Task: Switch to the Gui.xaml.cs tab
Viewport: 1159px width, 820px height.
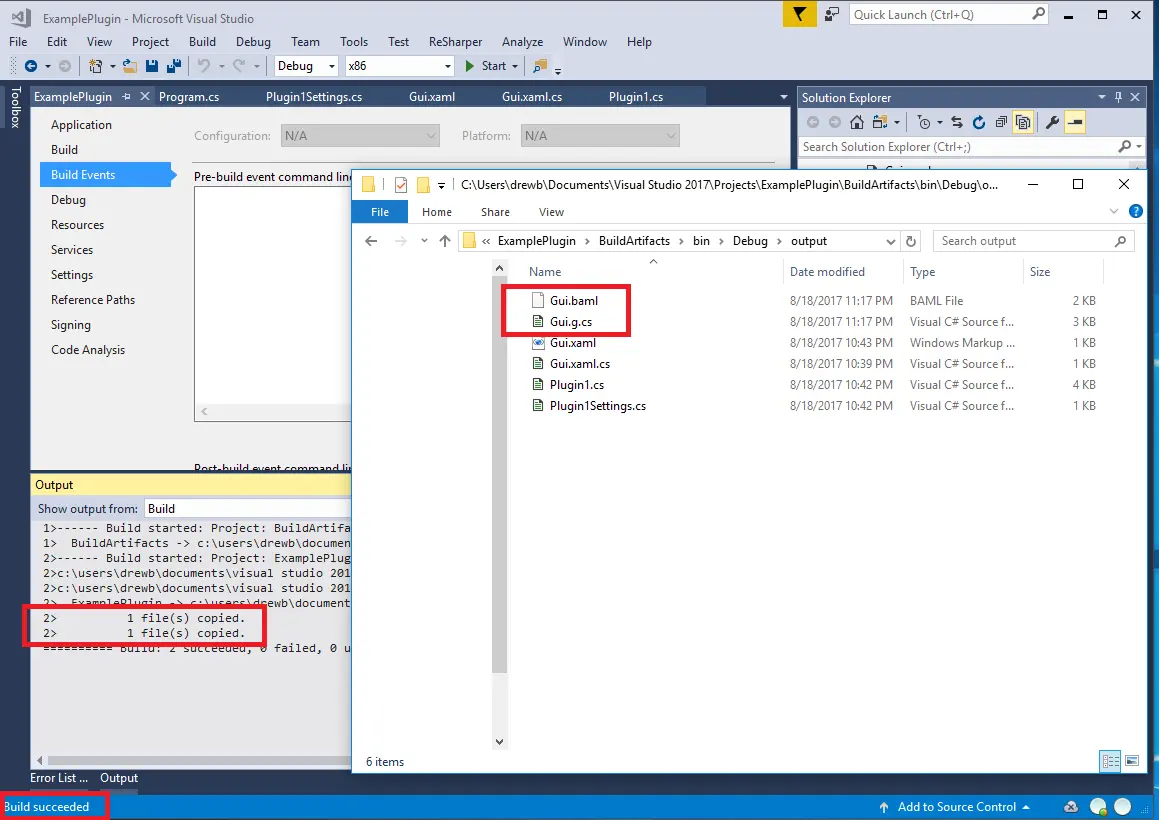Action: [531, 97]
